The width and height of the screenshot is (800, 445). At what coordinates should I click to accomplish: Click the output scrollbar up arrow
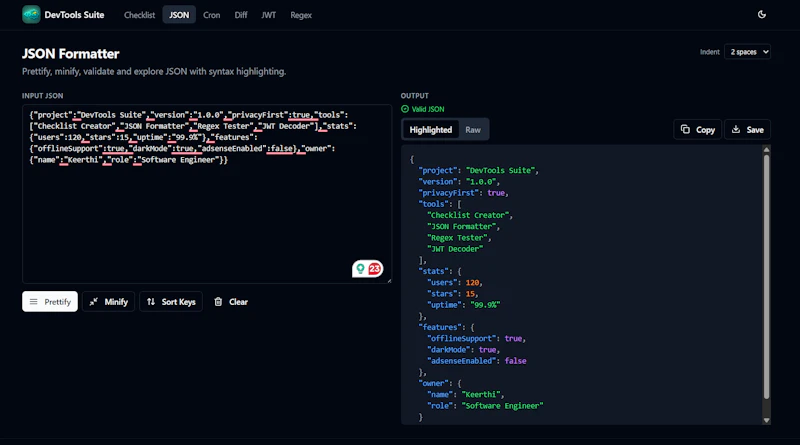pyautogui.click(x=766, y=150)
